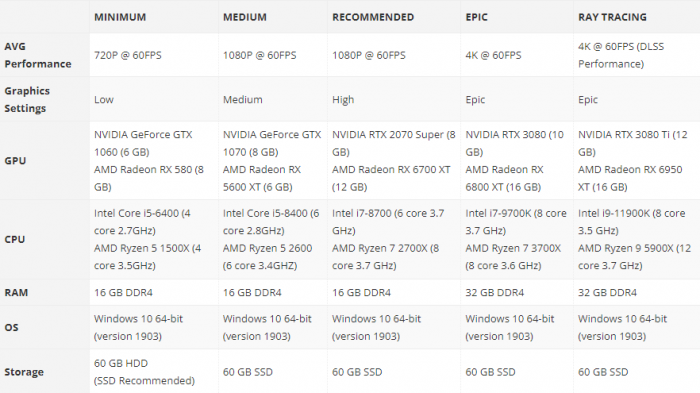The width and height of the screenshot is (700, 393).
Task: Click the EPIC column header
Action: [x=476, y=17]
